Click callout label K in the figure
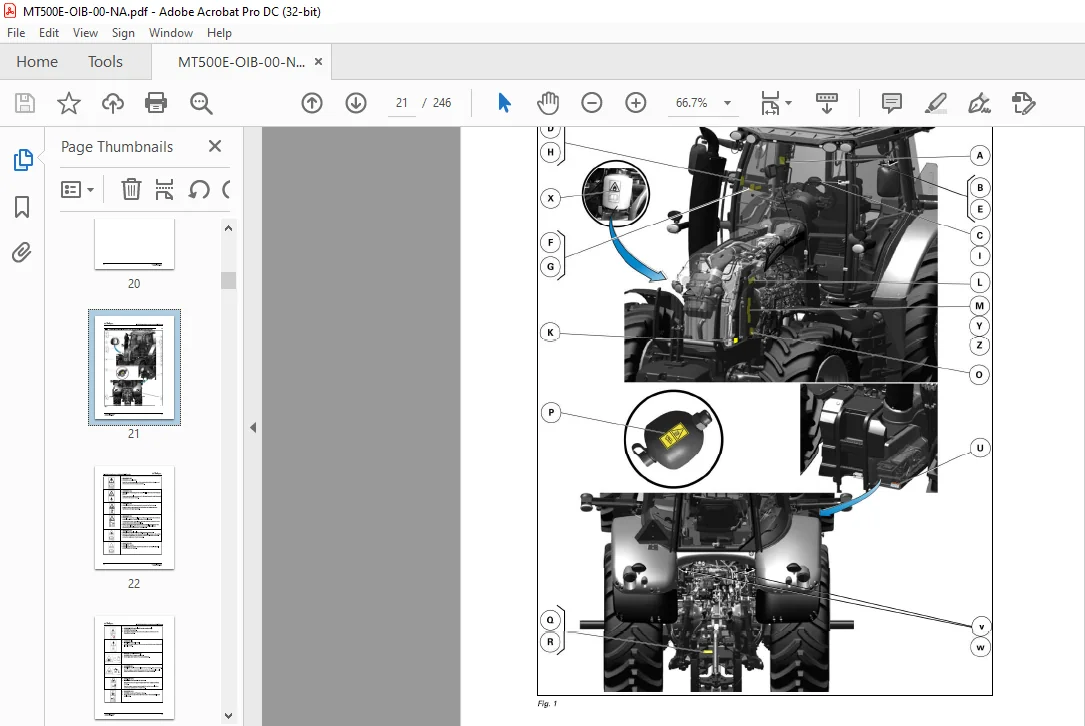This screenshot has height=726, width=1085. [550, 332]
